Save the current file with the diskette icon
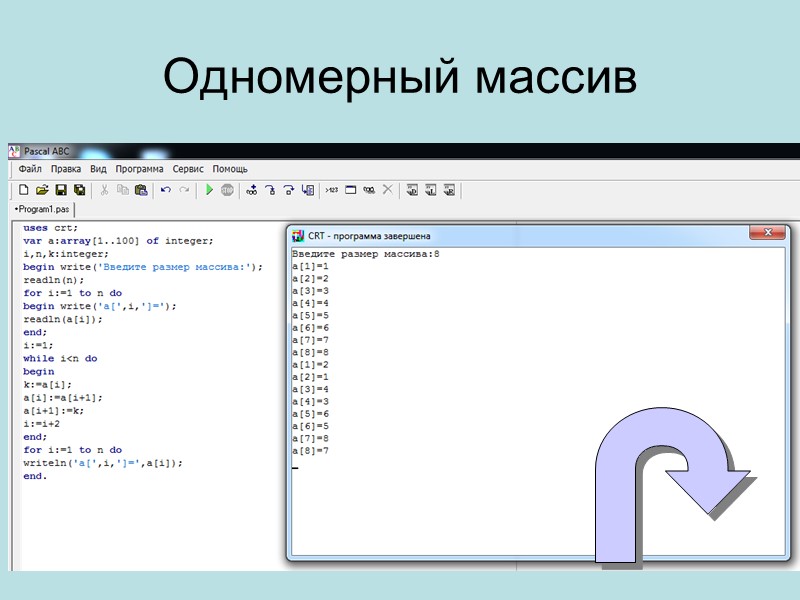Image resolution: width=800 pixels, height=600 pixels. click(60, 188)
